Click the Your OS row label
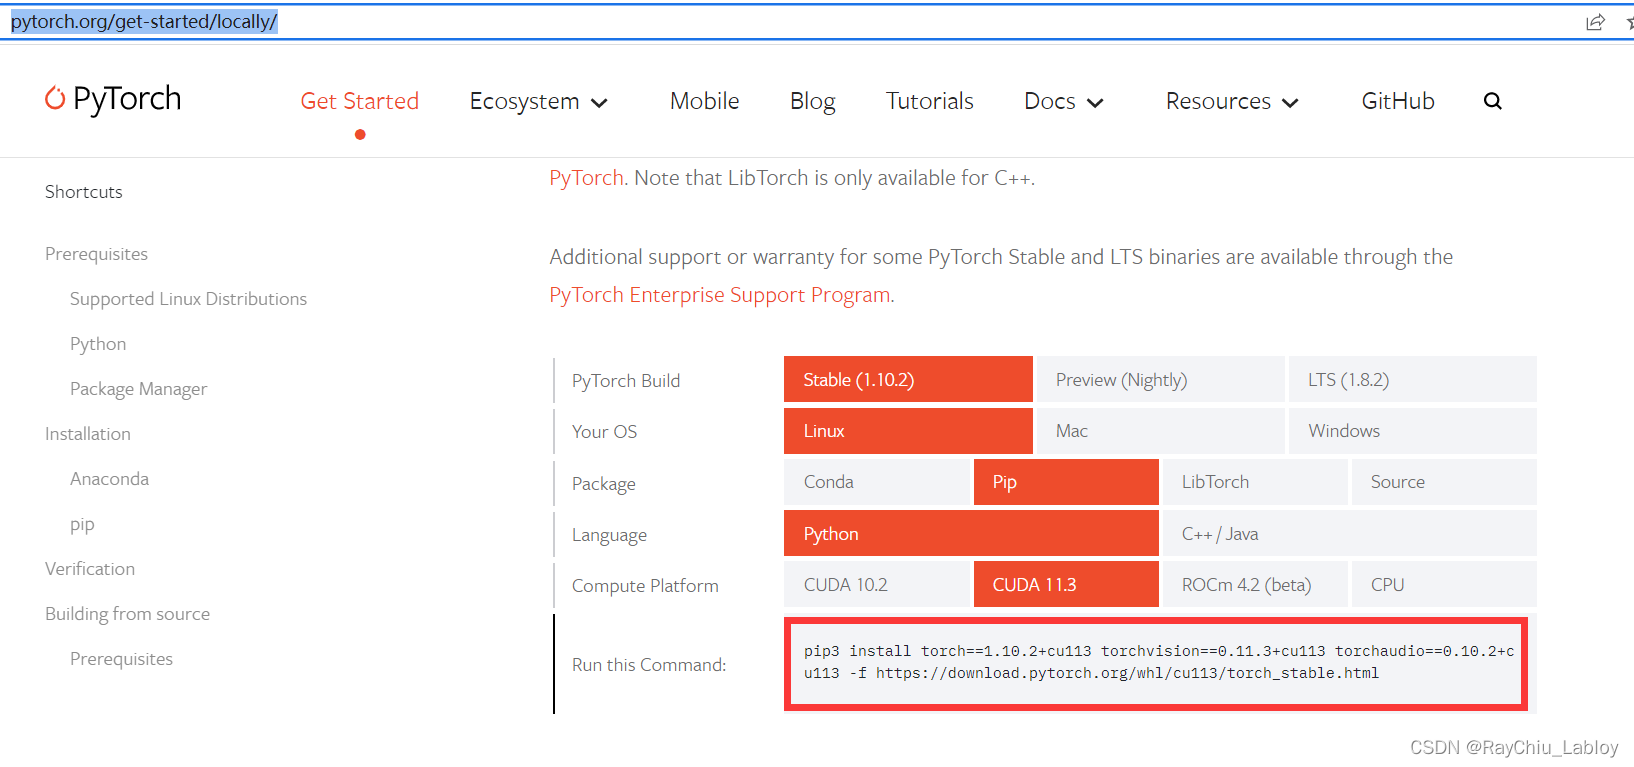 point(604,432)
